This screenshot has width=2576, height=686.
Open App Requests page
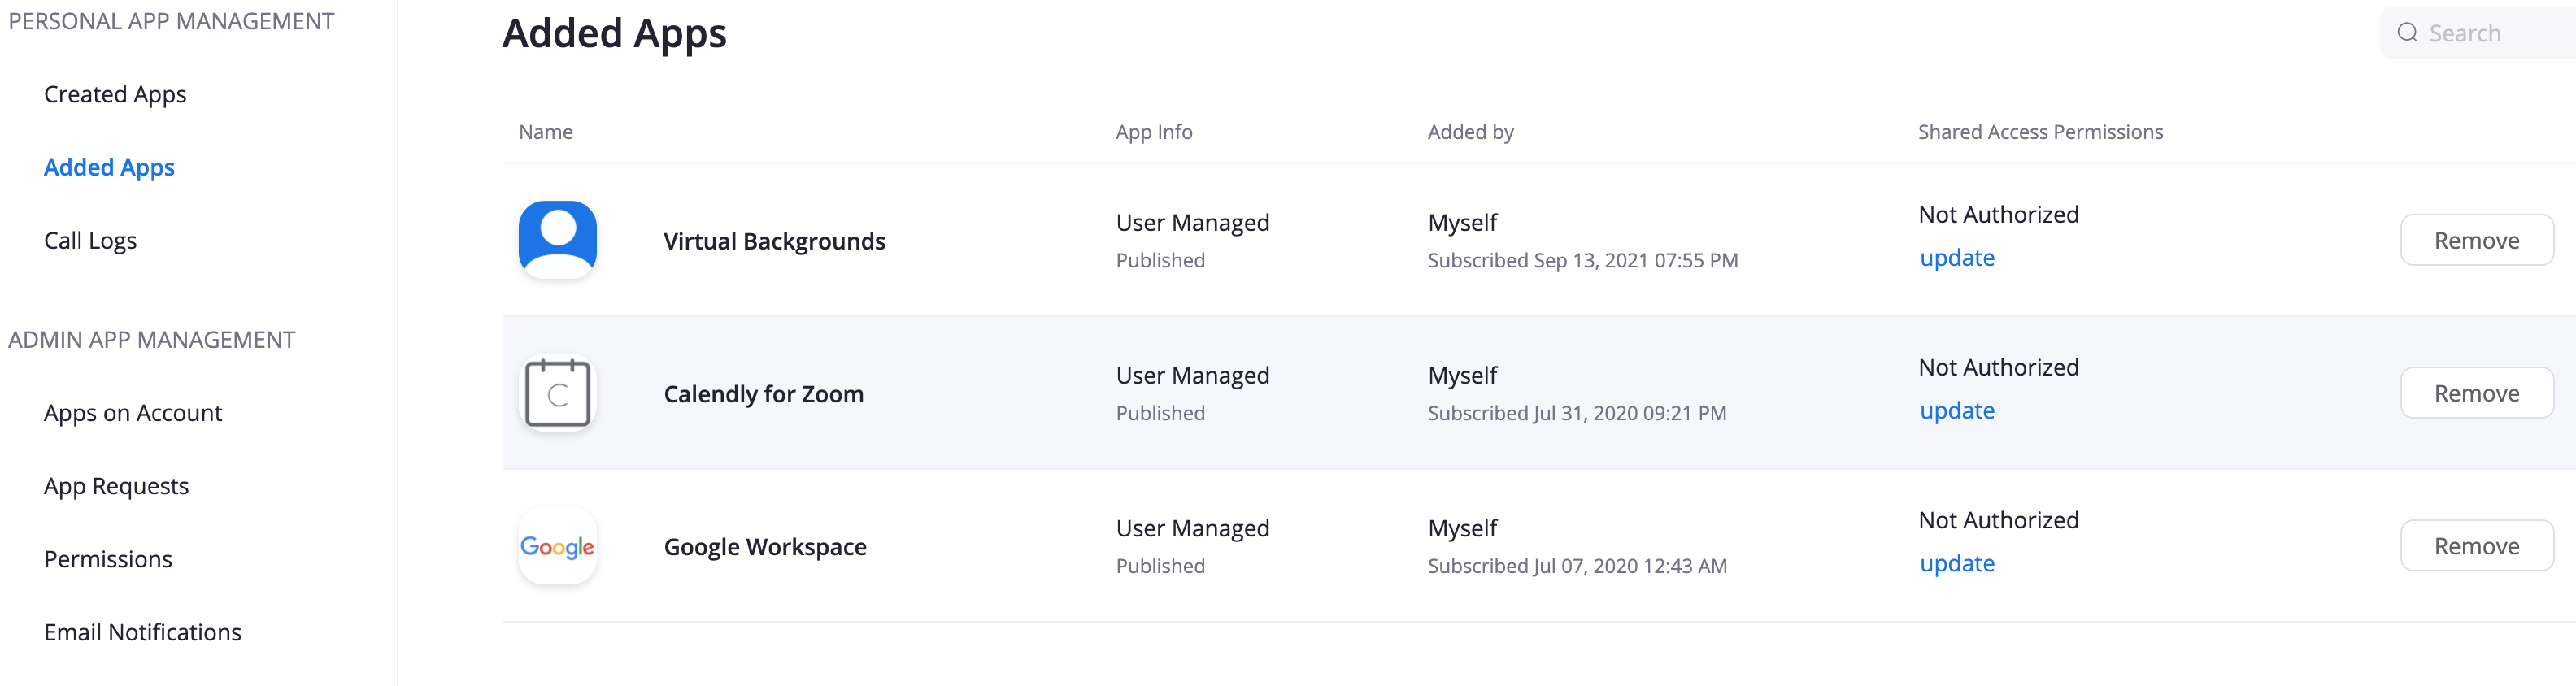(x=116, y=486)
